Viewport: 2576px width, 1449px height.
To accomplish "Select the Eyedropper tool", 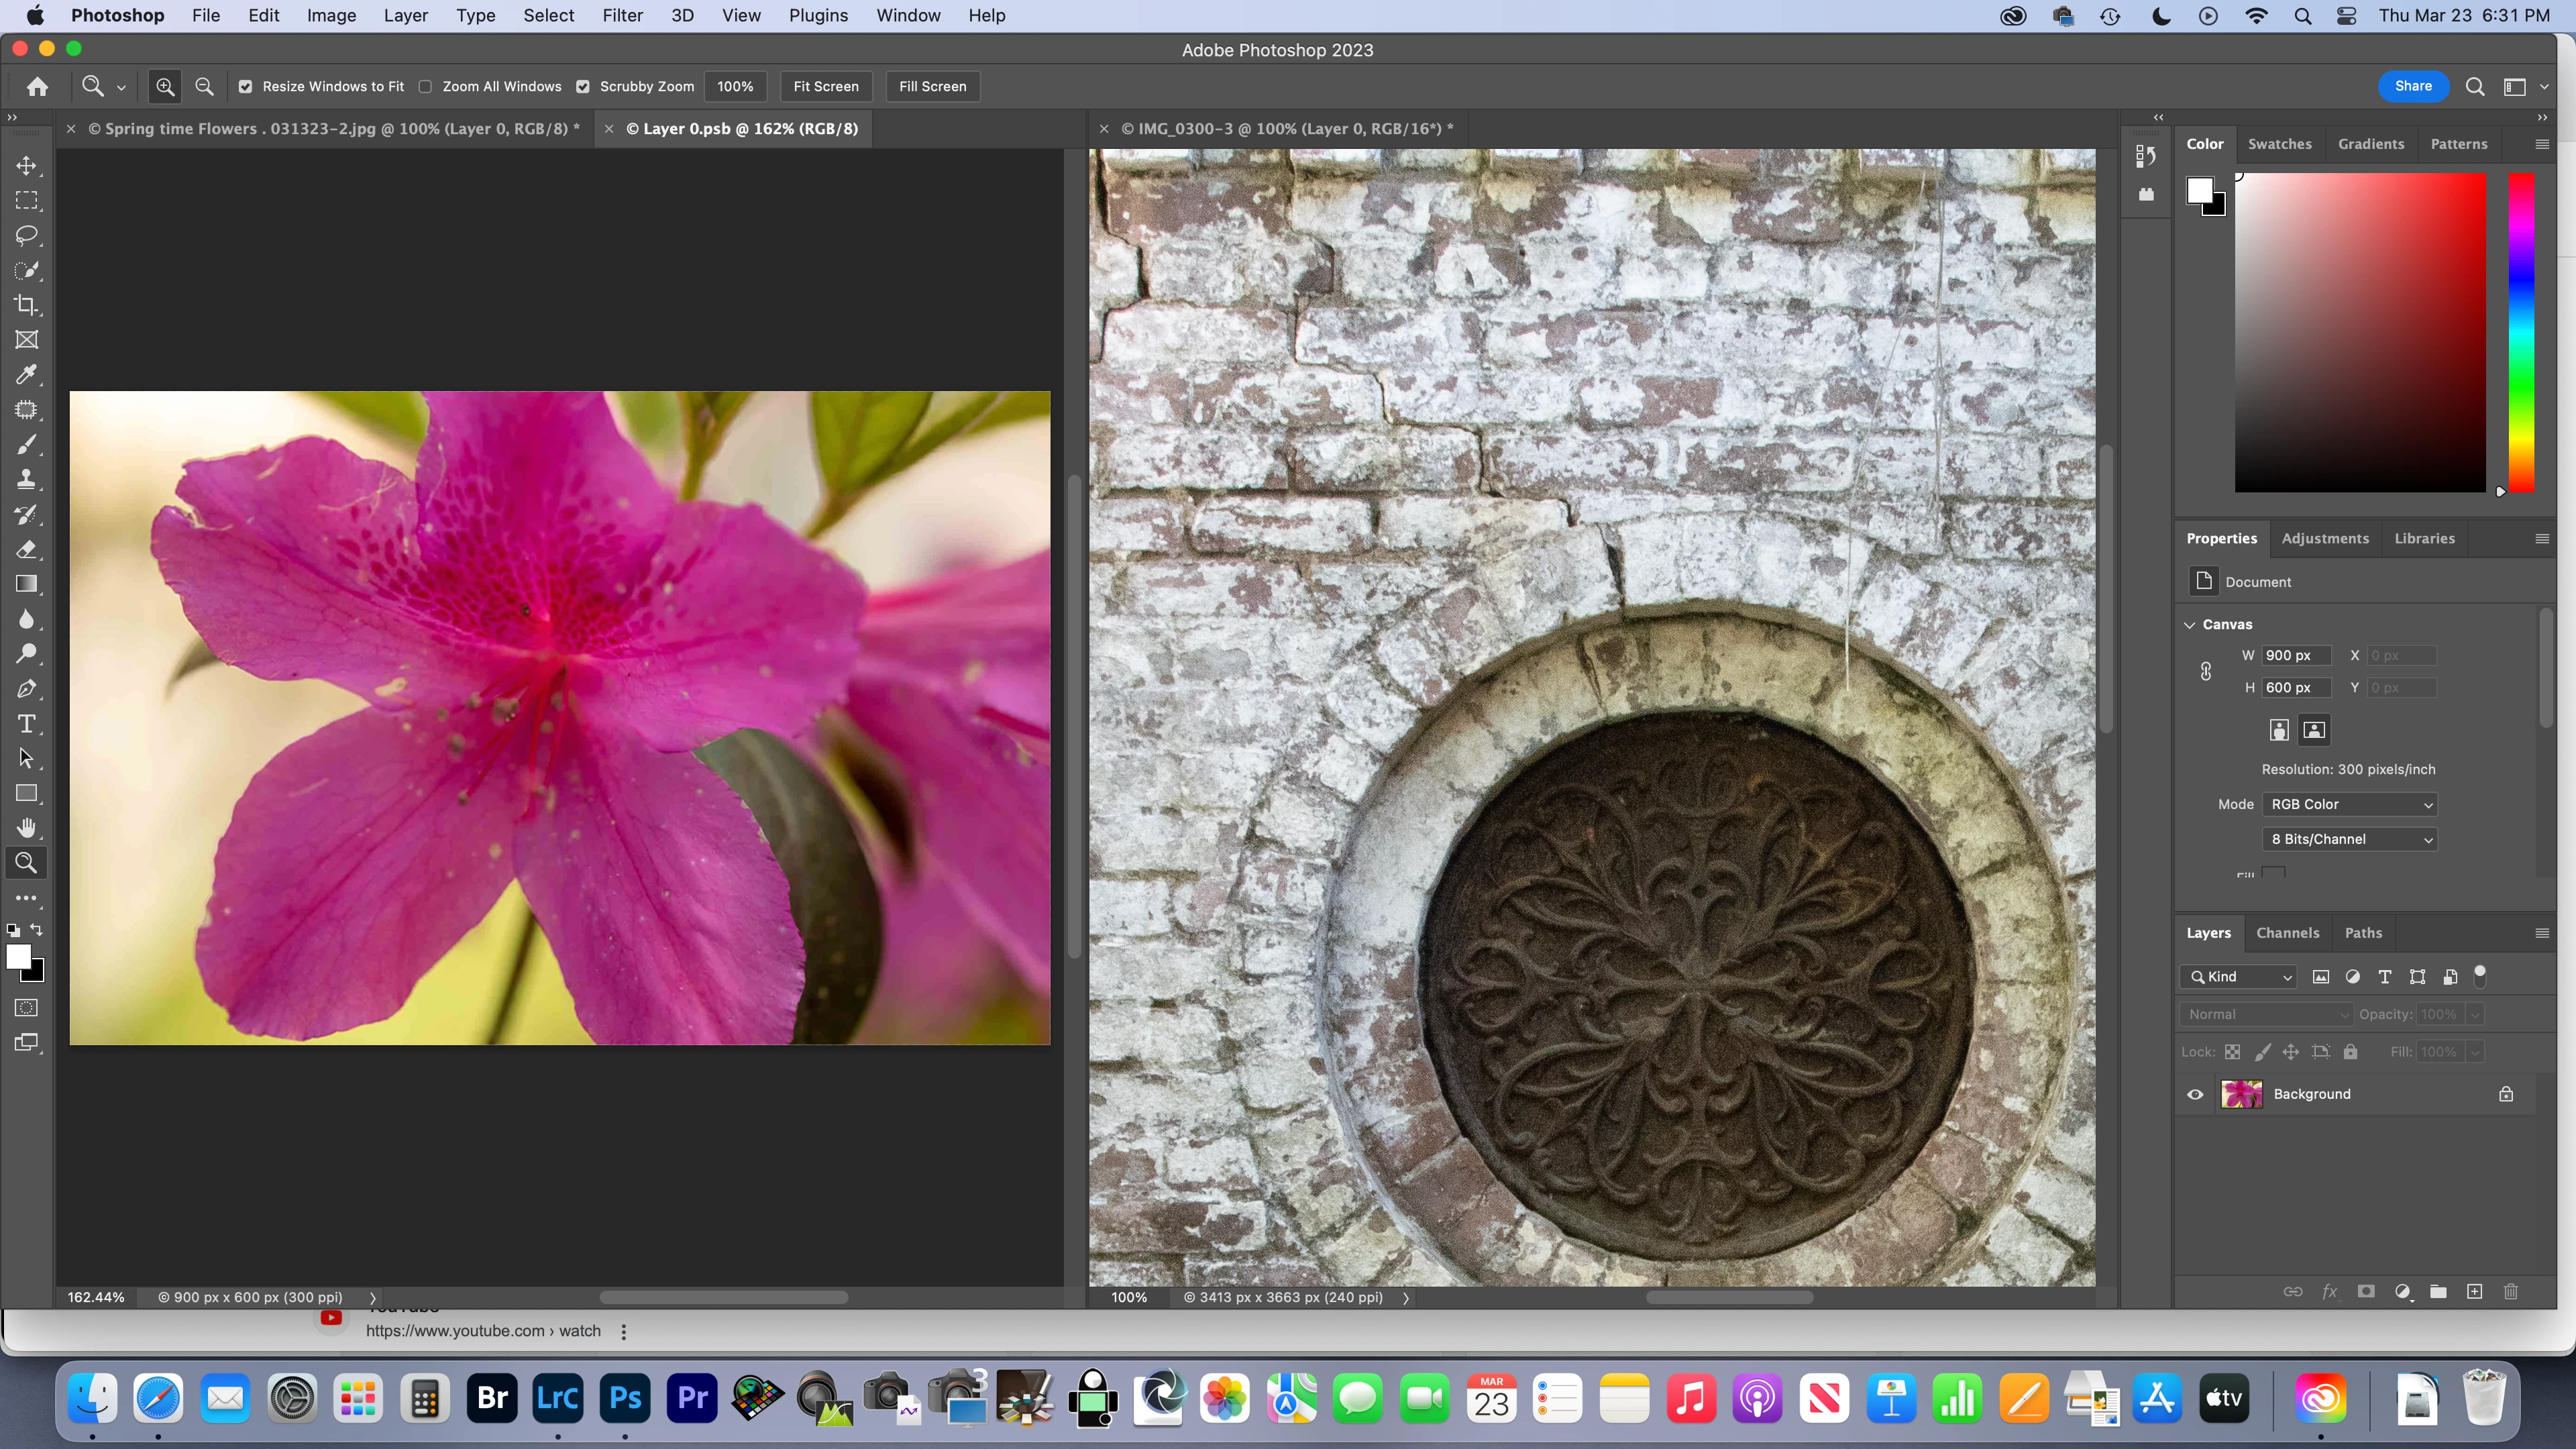I will [x=27, y=375].
